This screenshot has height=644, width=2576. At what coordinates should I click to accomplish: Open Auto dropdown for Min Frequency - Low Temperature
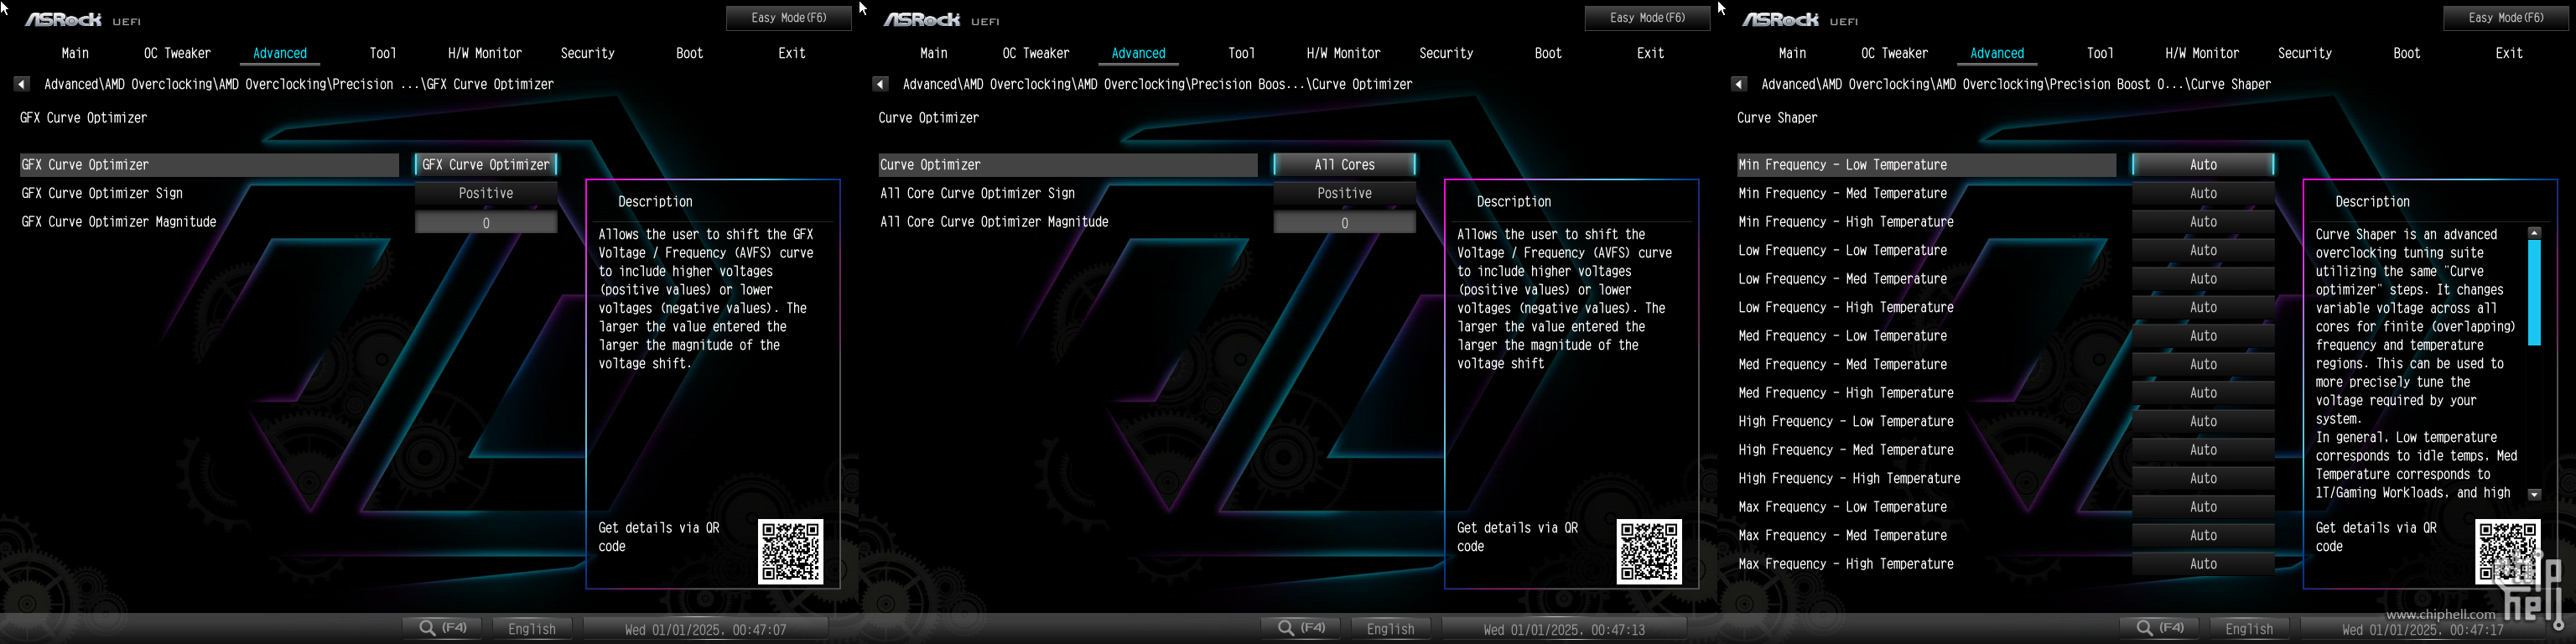[2203, 165]
